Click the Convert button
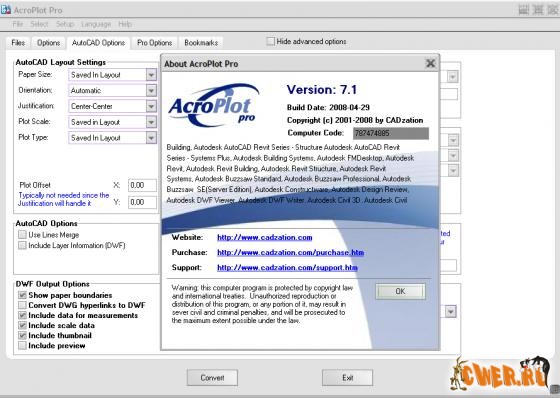This screenshot has width=560, height=398. [212, 378]
